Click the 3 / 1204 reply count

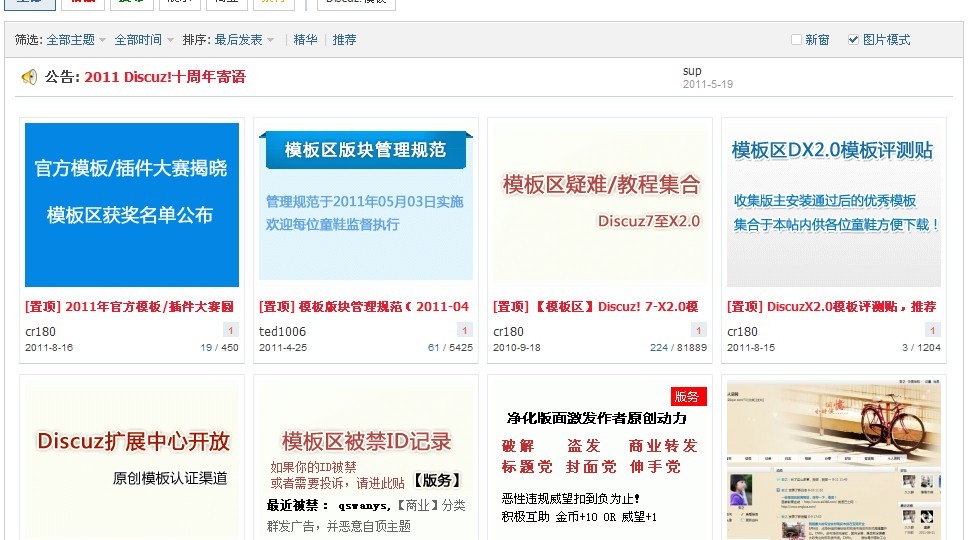coord(921,347)
